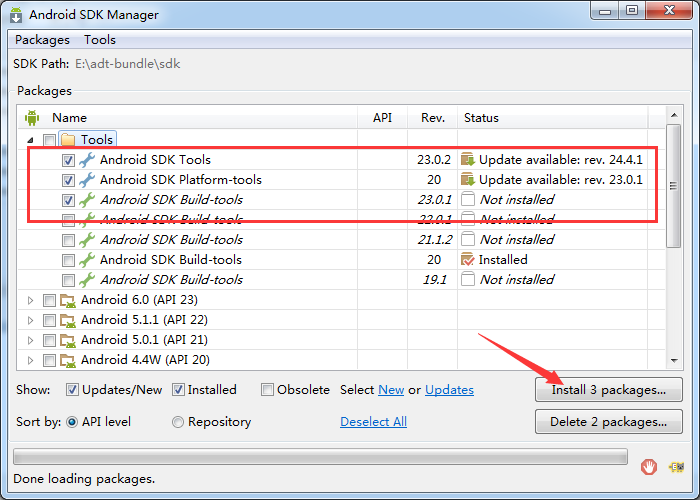
Task: Select the Repository sort radio button
Action: tap(178, 422)
